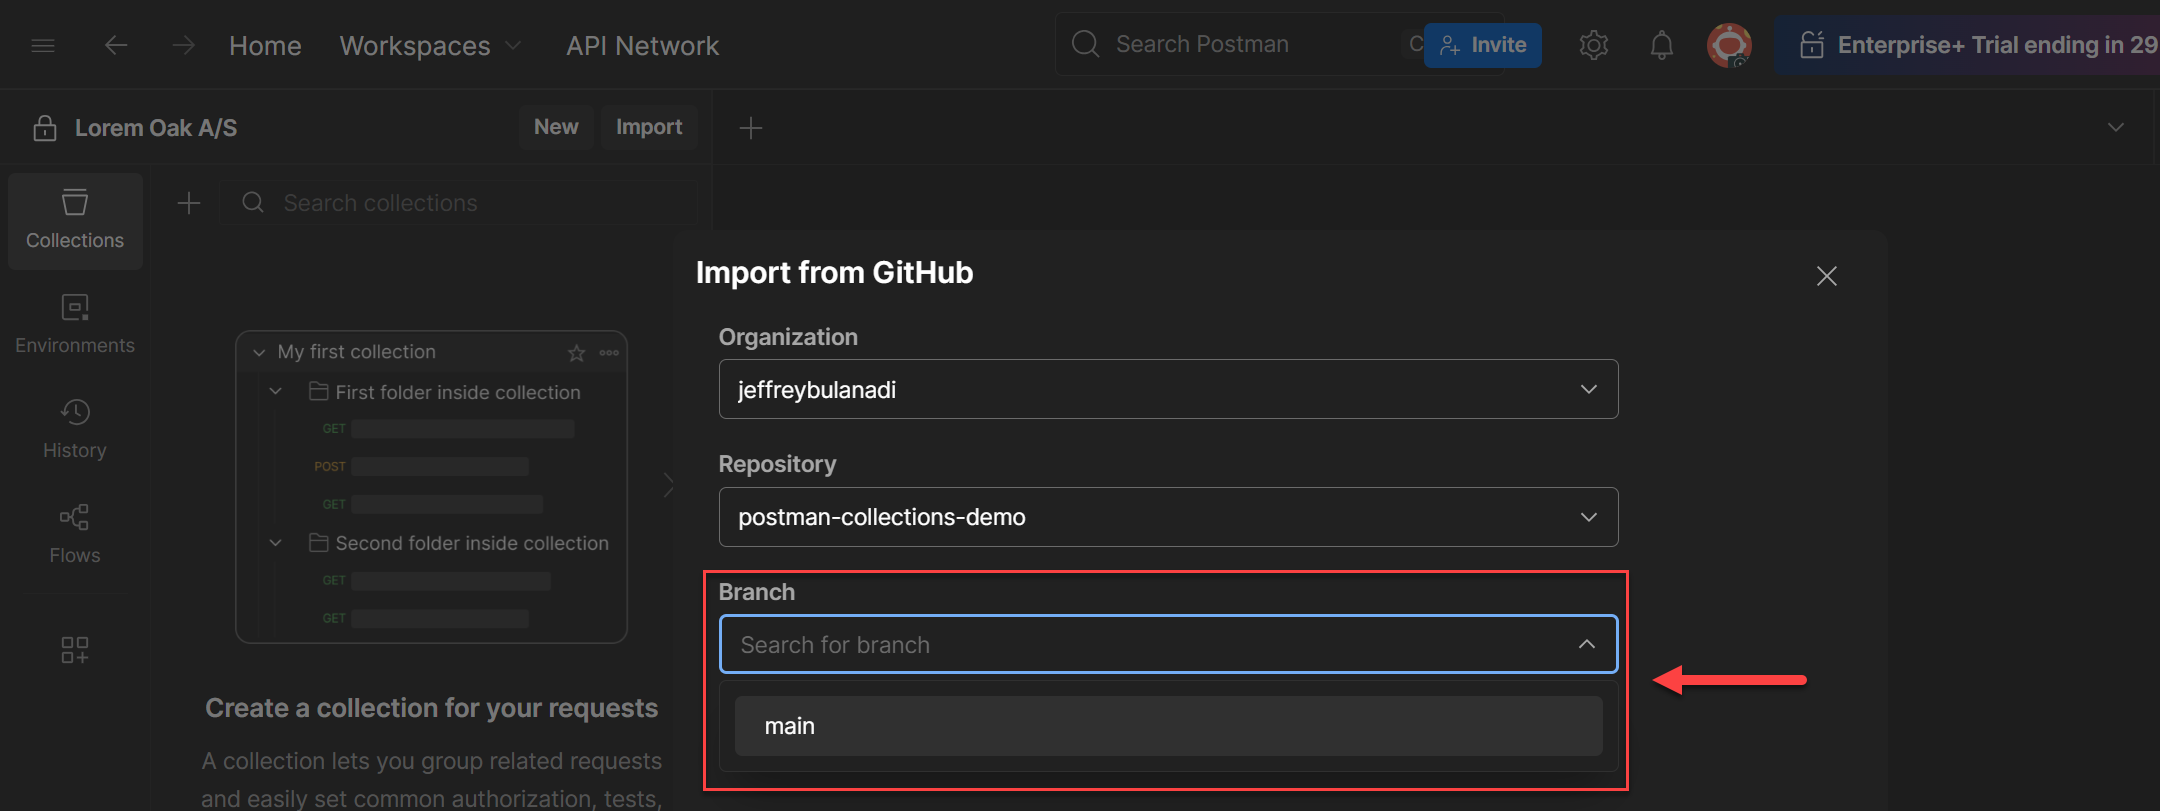The image size is (2160, 811).
Task: Click the Import button
Action: click(649, 127)
